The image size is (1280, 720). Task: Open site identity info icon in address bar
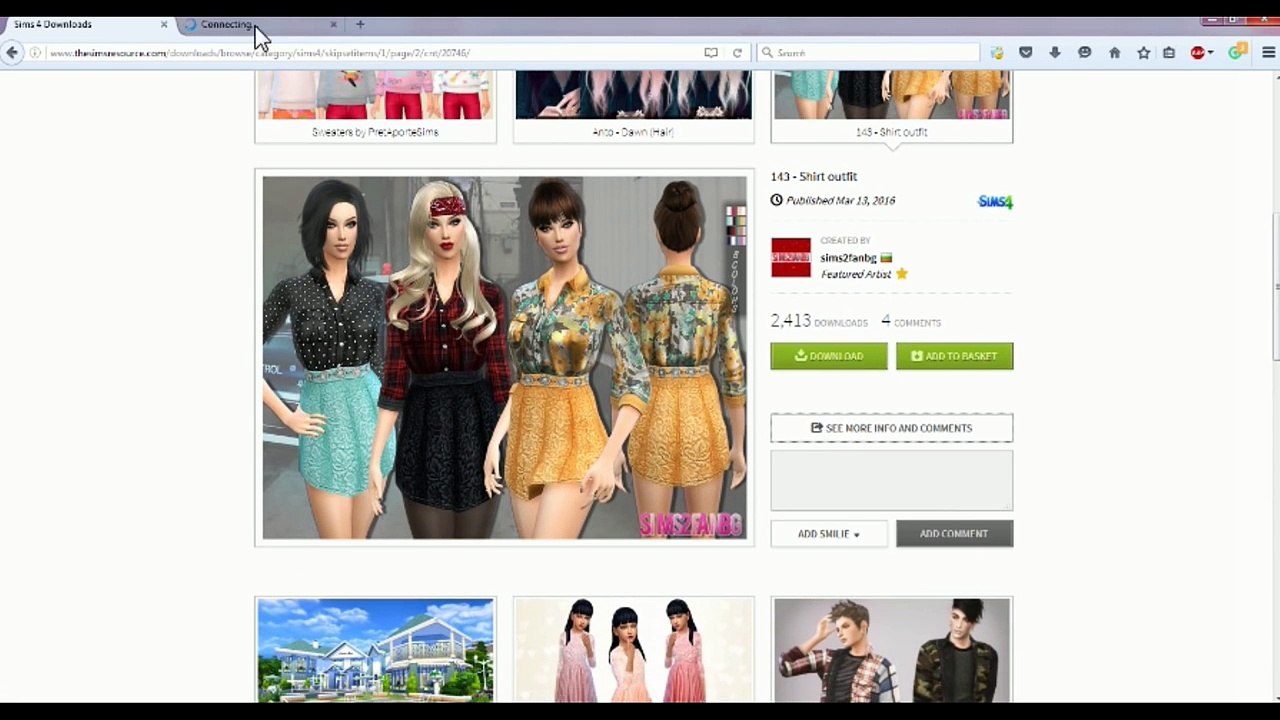pyautogui.click(x=35, y=53)
